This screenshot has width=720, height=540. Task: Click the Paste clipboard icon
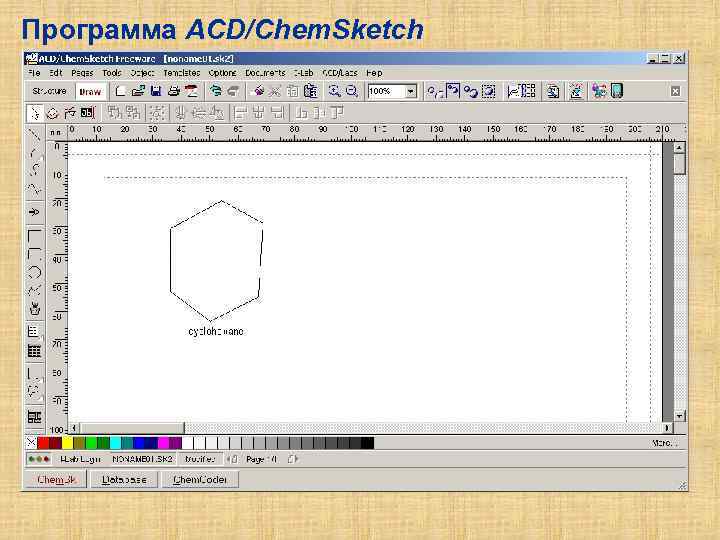pos(311,91)
